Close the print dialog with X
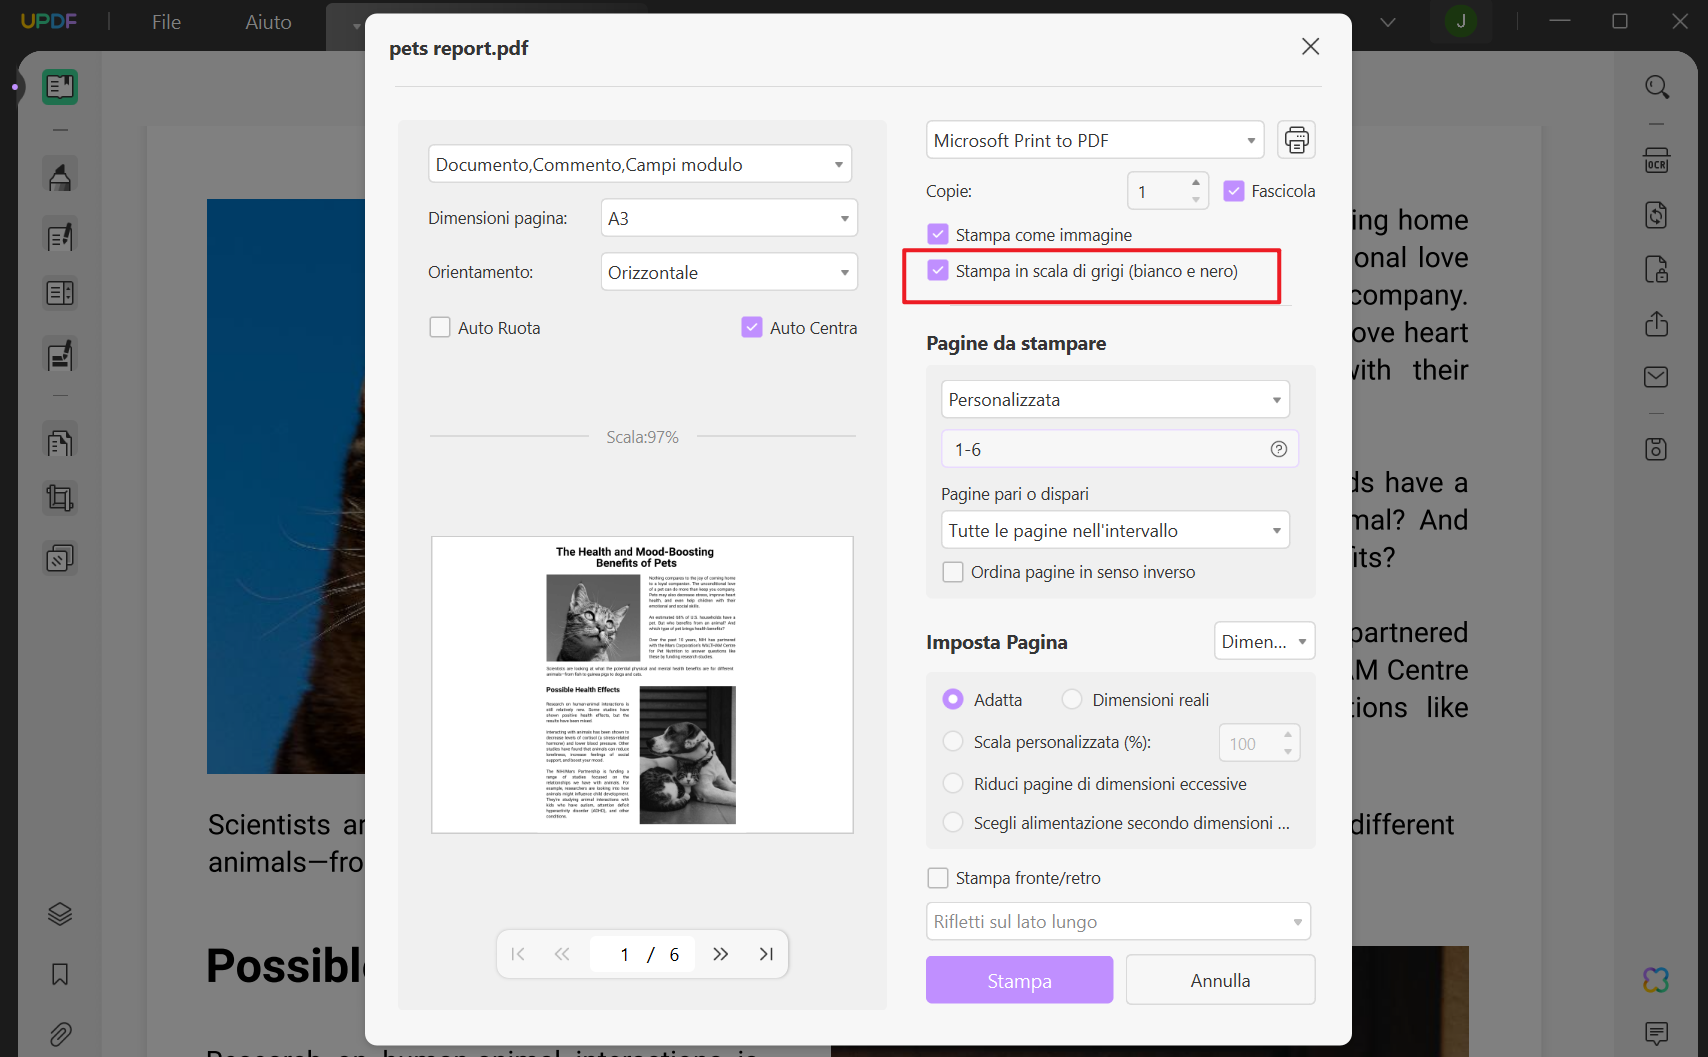 pyautogui.click(x=1310, y=47)
